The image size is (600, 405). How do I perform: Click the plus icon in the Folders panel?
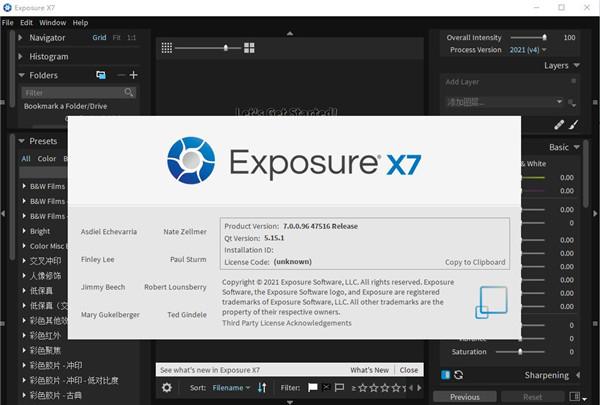[134, 75]
